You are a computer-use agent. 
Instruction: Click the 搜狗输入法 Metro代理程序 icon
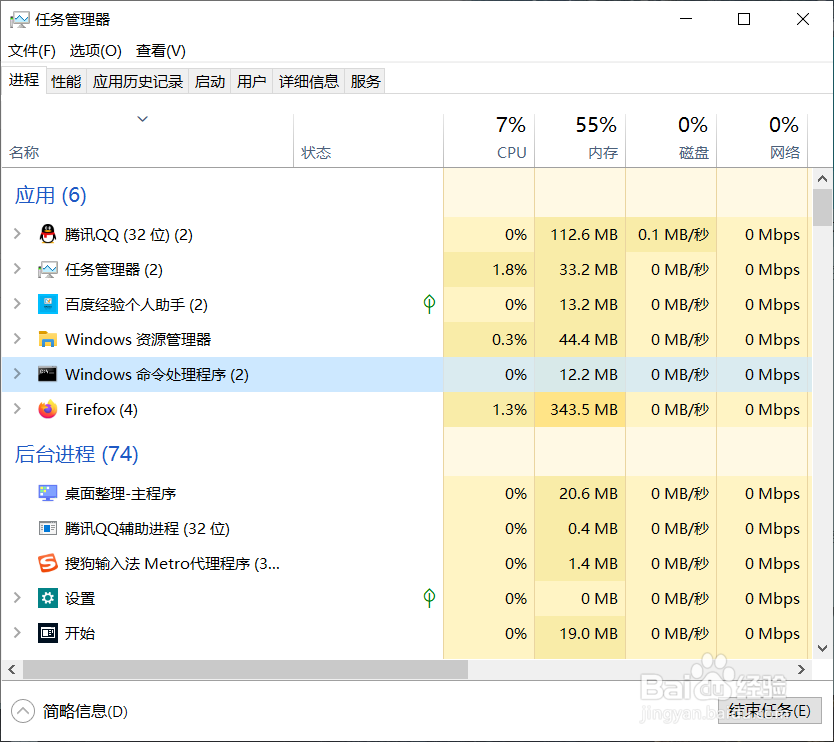click(x=48, y=563)
